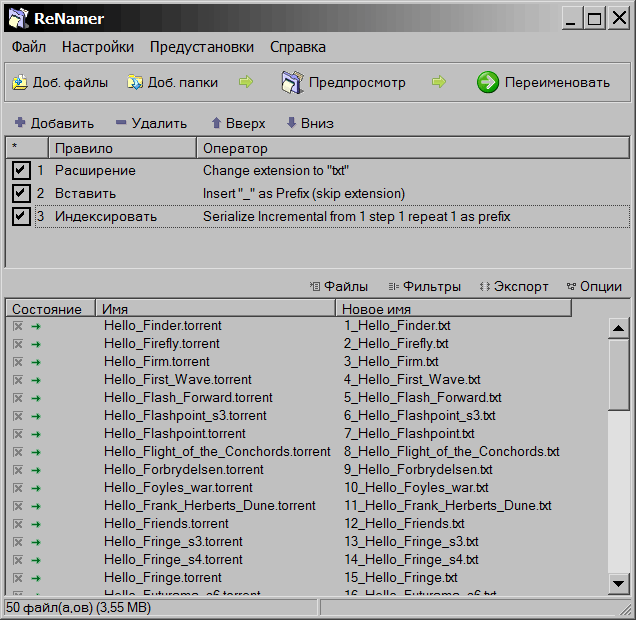The height and width of the screenshot is (620, 636).
Task: Click the Опции options button
Action: (x=594, y=286)
